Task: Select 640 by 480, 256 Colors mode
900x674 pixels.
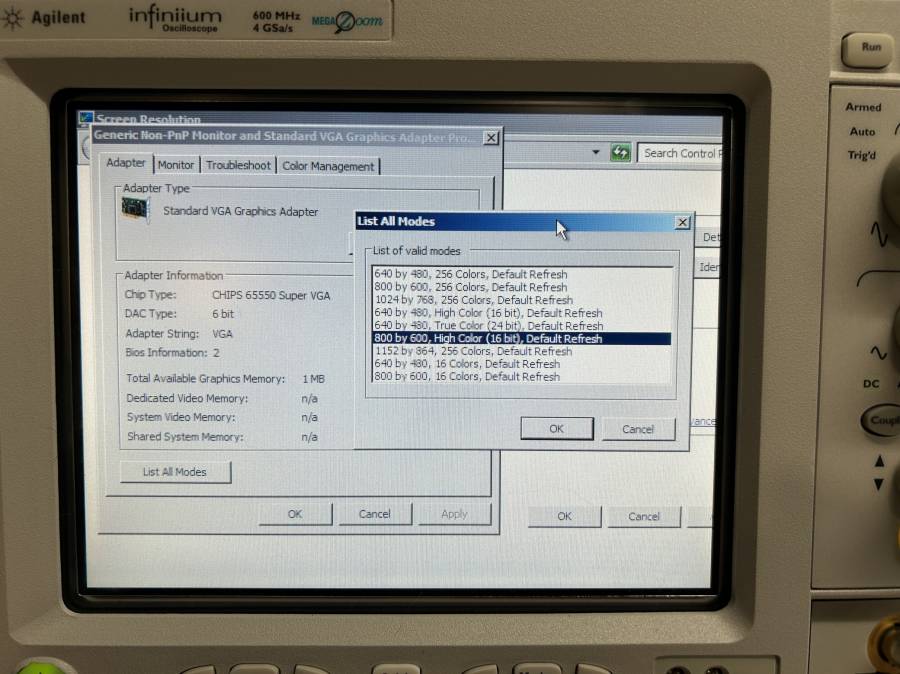Action: coord(470,274)
